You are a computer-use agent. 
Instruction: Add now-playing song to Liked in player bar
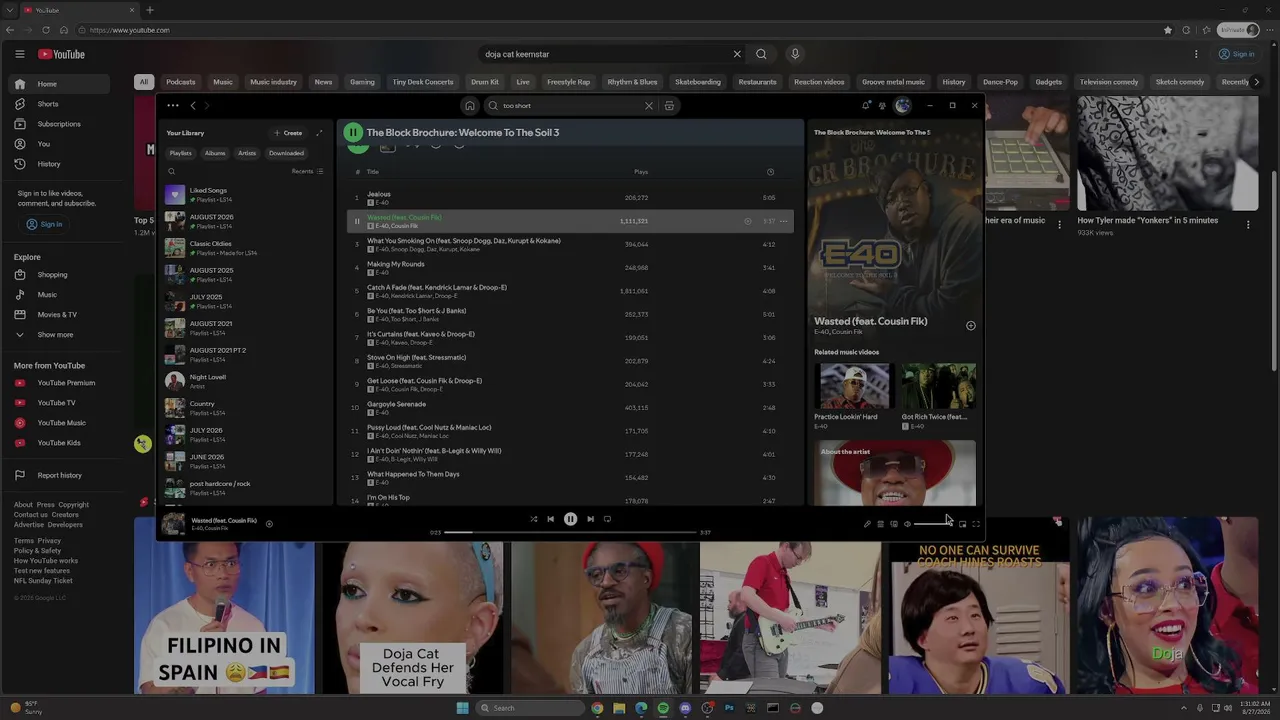[269, 523]
